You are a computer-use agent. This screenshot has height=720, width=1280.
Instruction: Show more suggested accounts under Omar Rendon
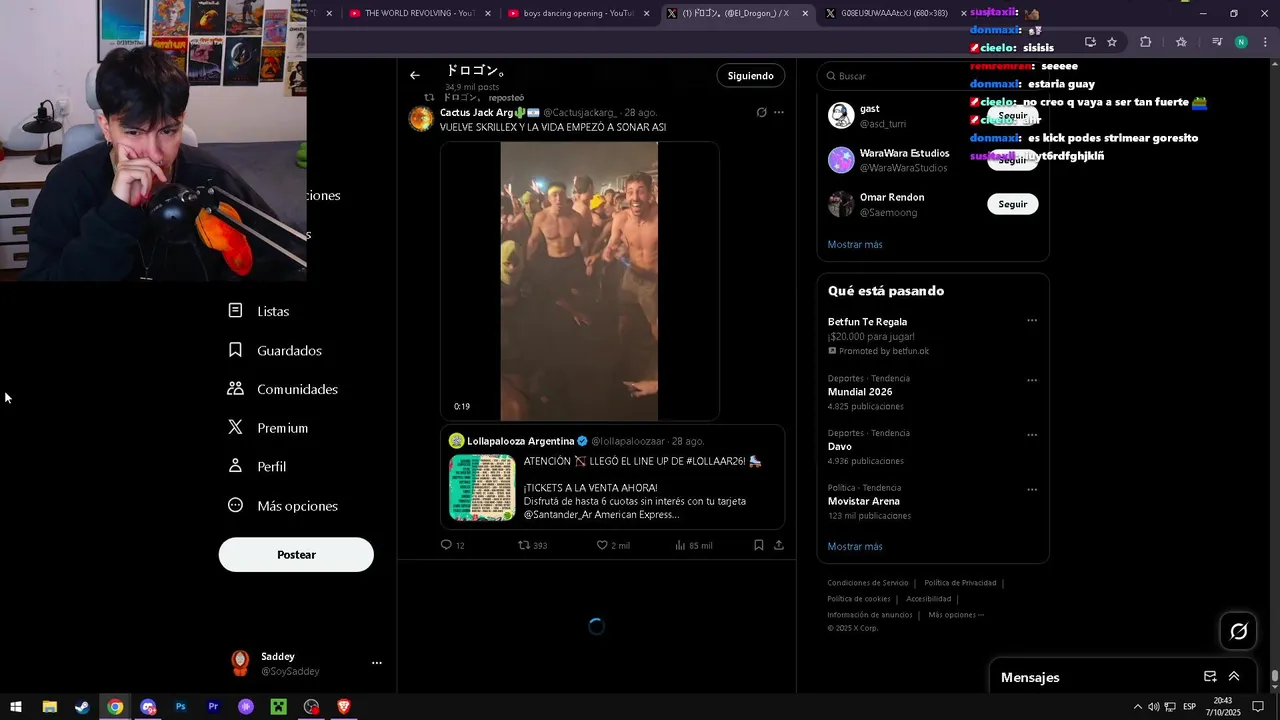coord(855,244)
